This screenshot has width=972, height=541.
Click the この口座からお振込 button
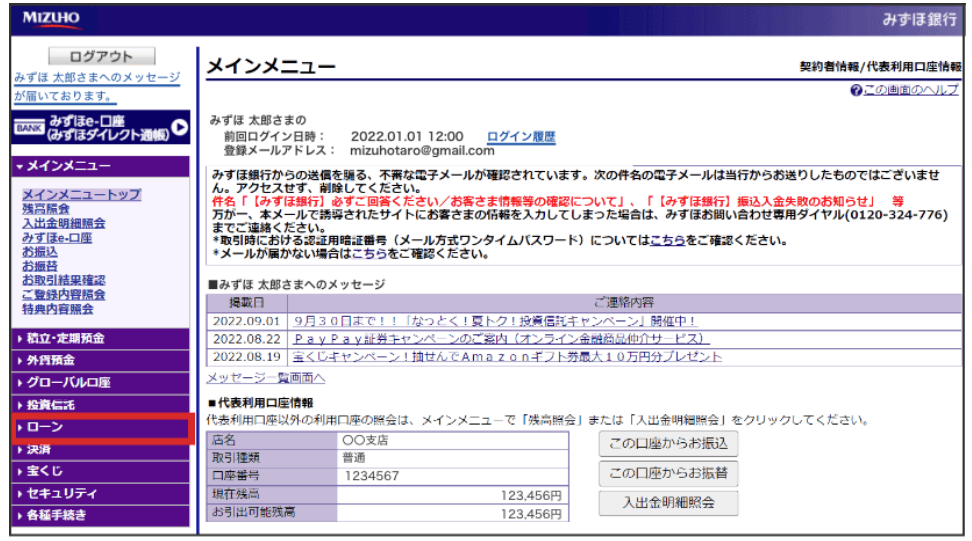(x=668, y=442)
